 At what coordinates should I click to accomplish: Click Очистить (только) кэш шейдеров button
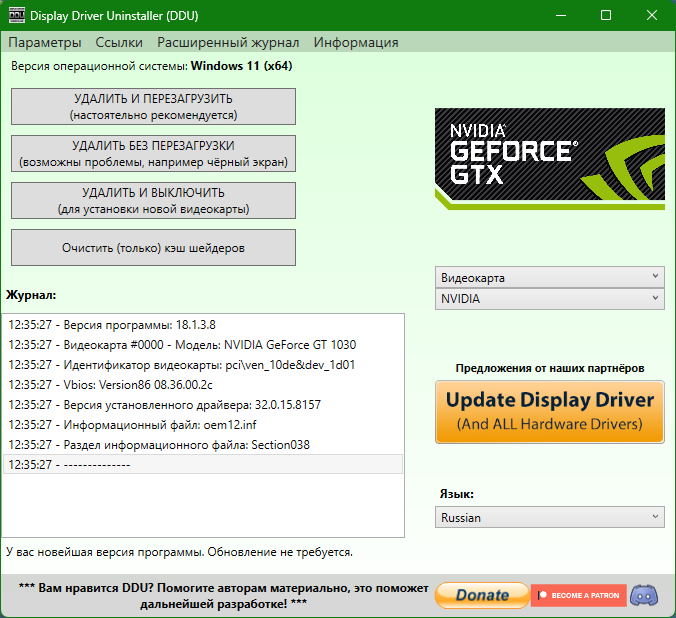pos(153,248)
